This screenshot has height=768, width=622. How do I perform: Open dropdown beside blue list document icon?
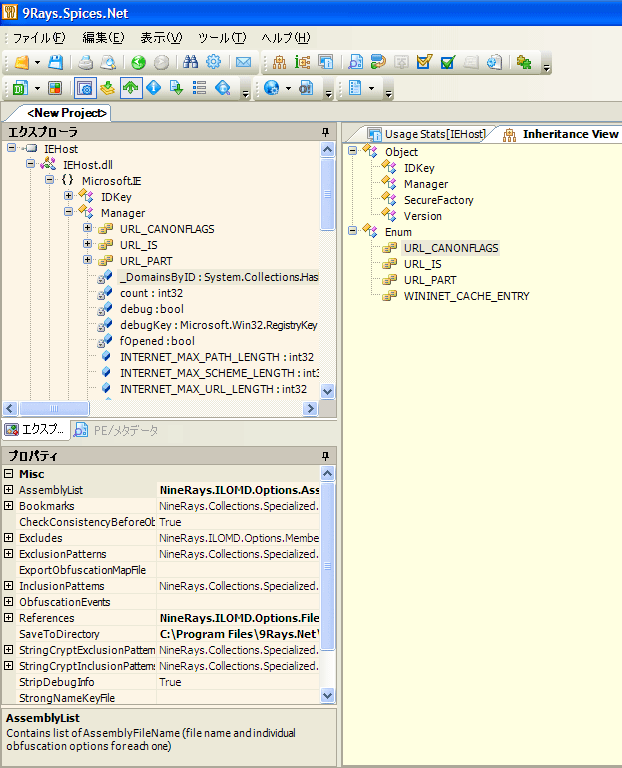371,89
